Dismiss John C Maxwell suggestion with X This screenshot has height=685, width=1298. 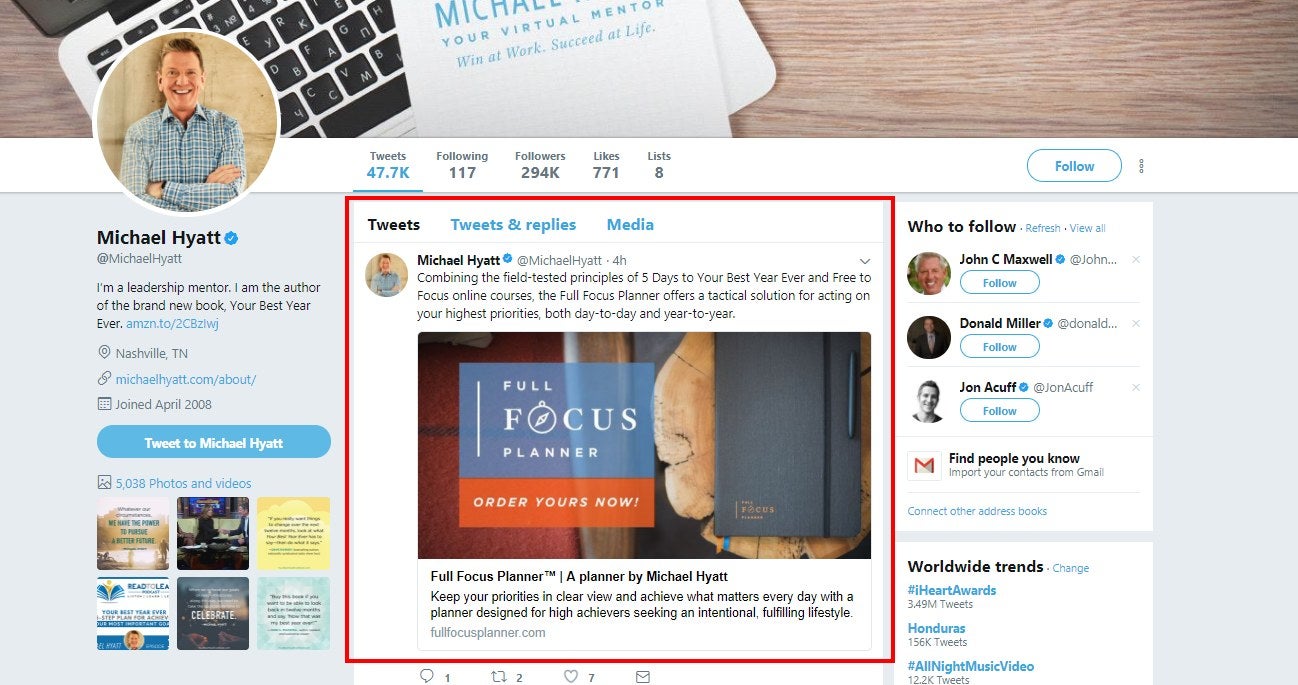point(1135,260)
